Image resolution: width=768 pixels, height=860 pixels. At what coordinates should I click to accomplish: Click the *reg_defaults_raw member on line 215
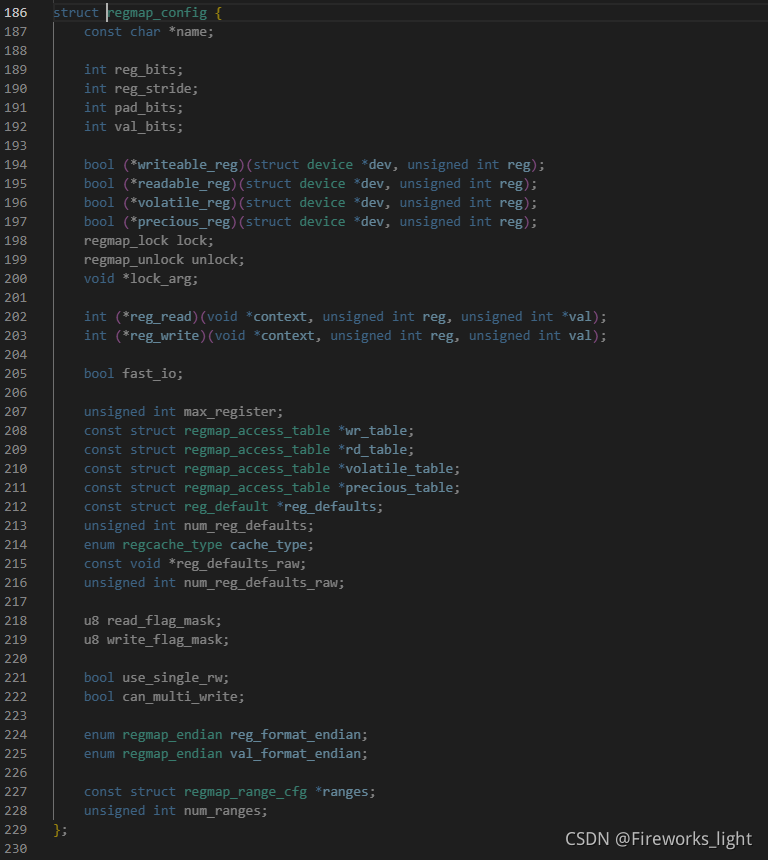point(234,564)
